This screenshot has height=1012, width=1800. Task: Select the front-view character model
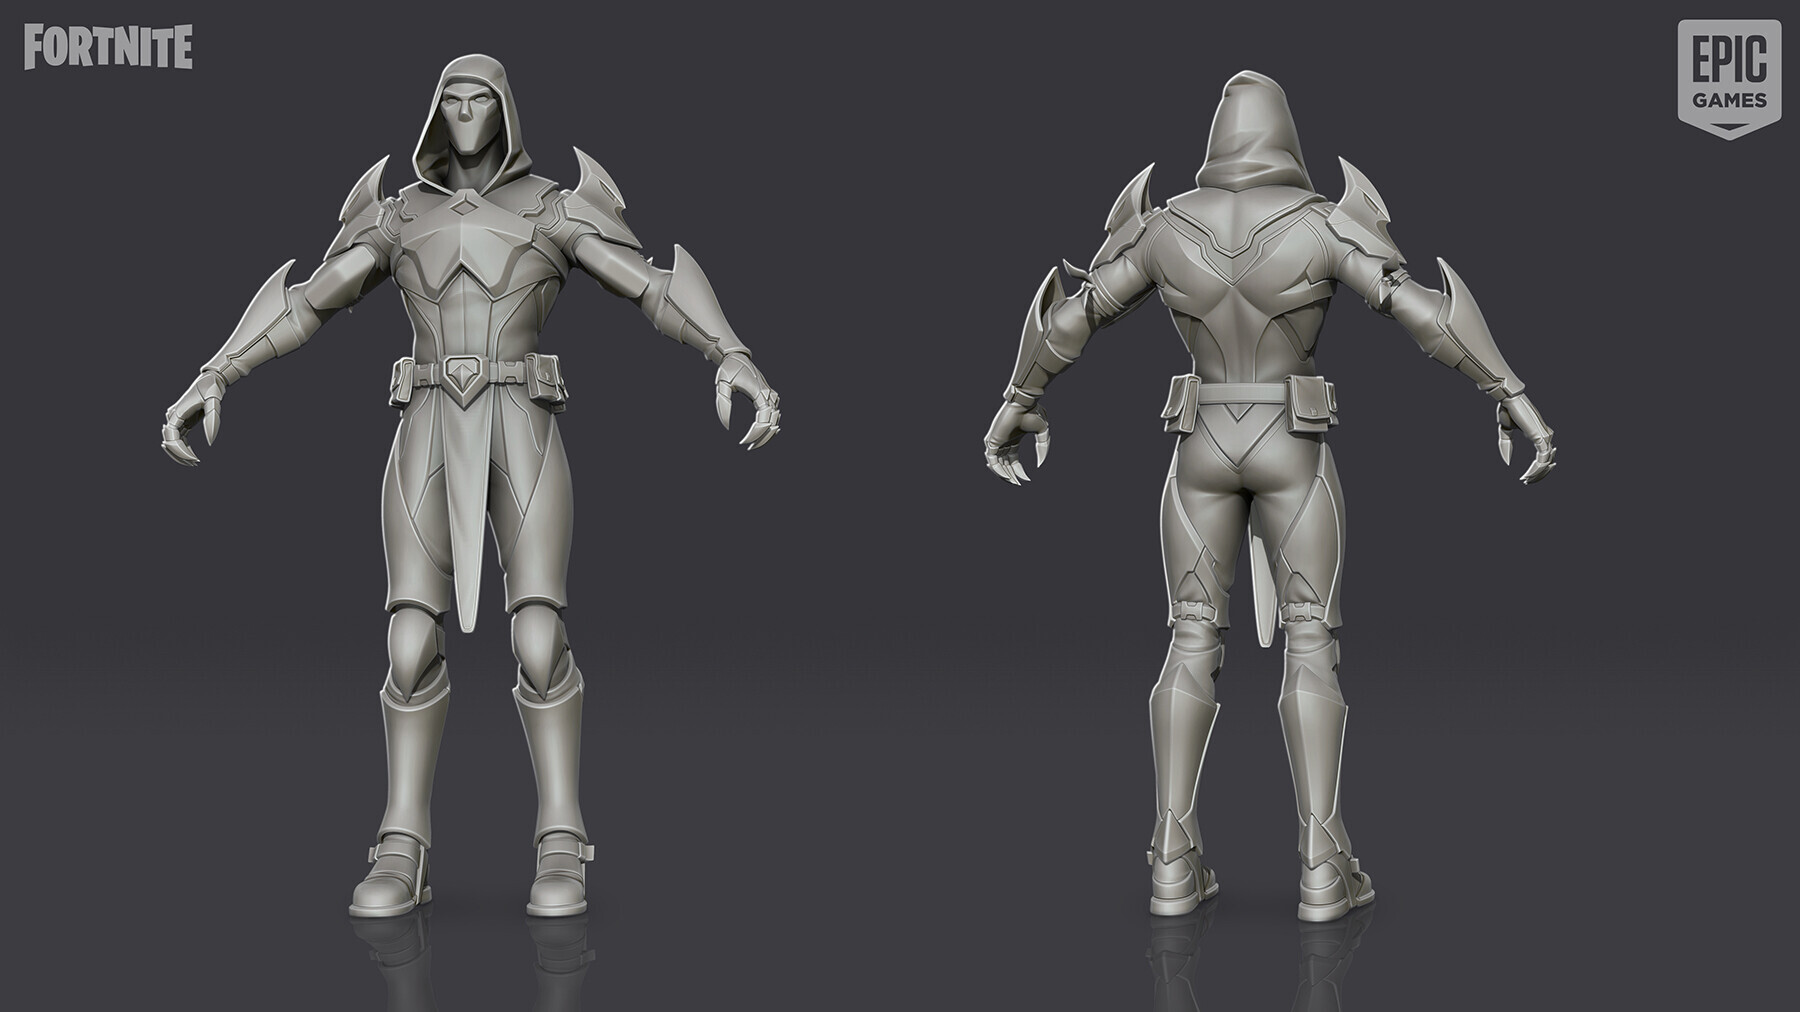[x=471, y=487]
